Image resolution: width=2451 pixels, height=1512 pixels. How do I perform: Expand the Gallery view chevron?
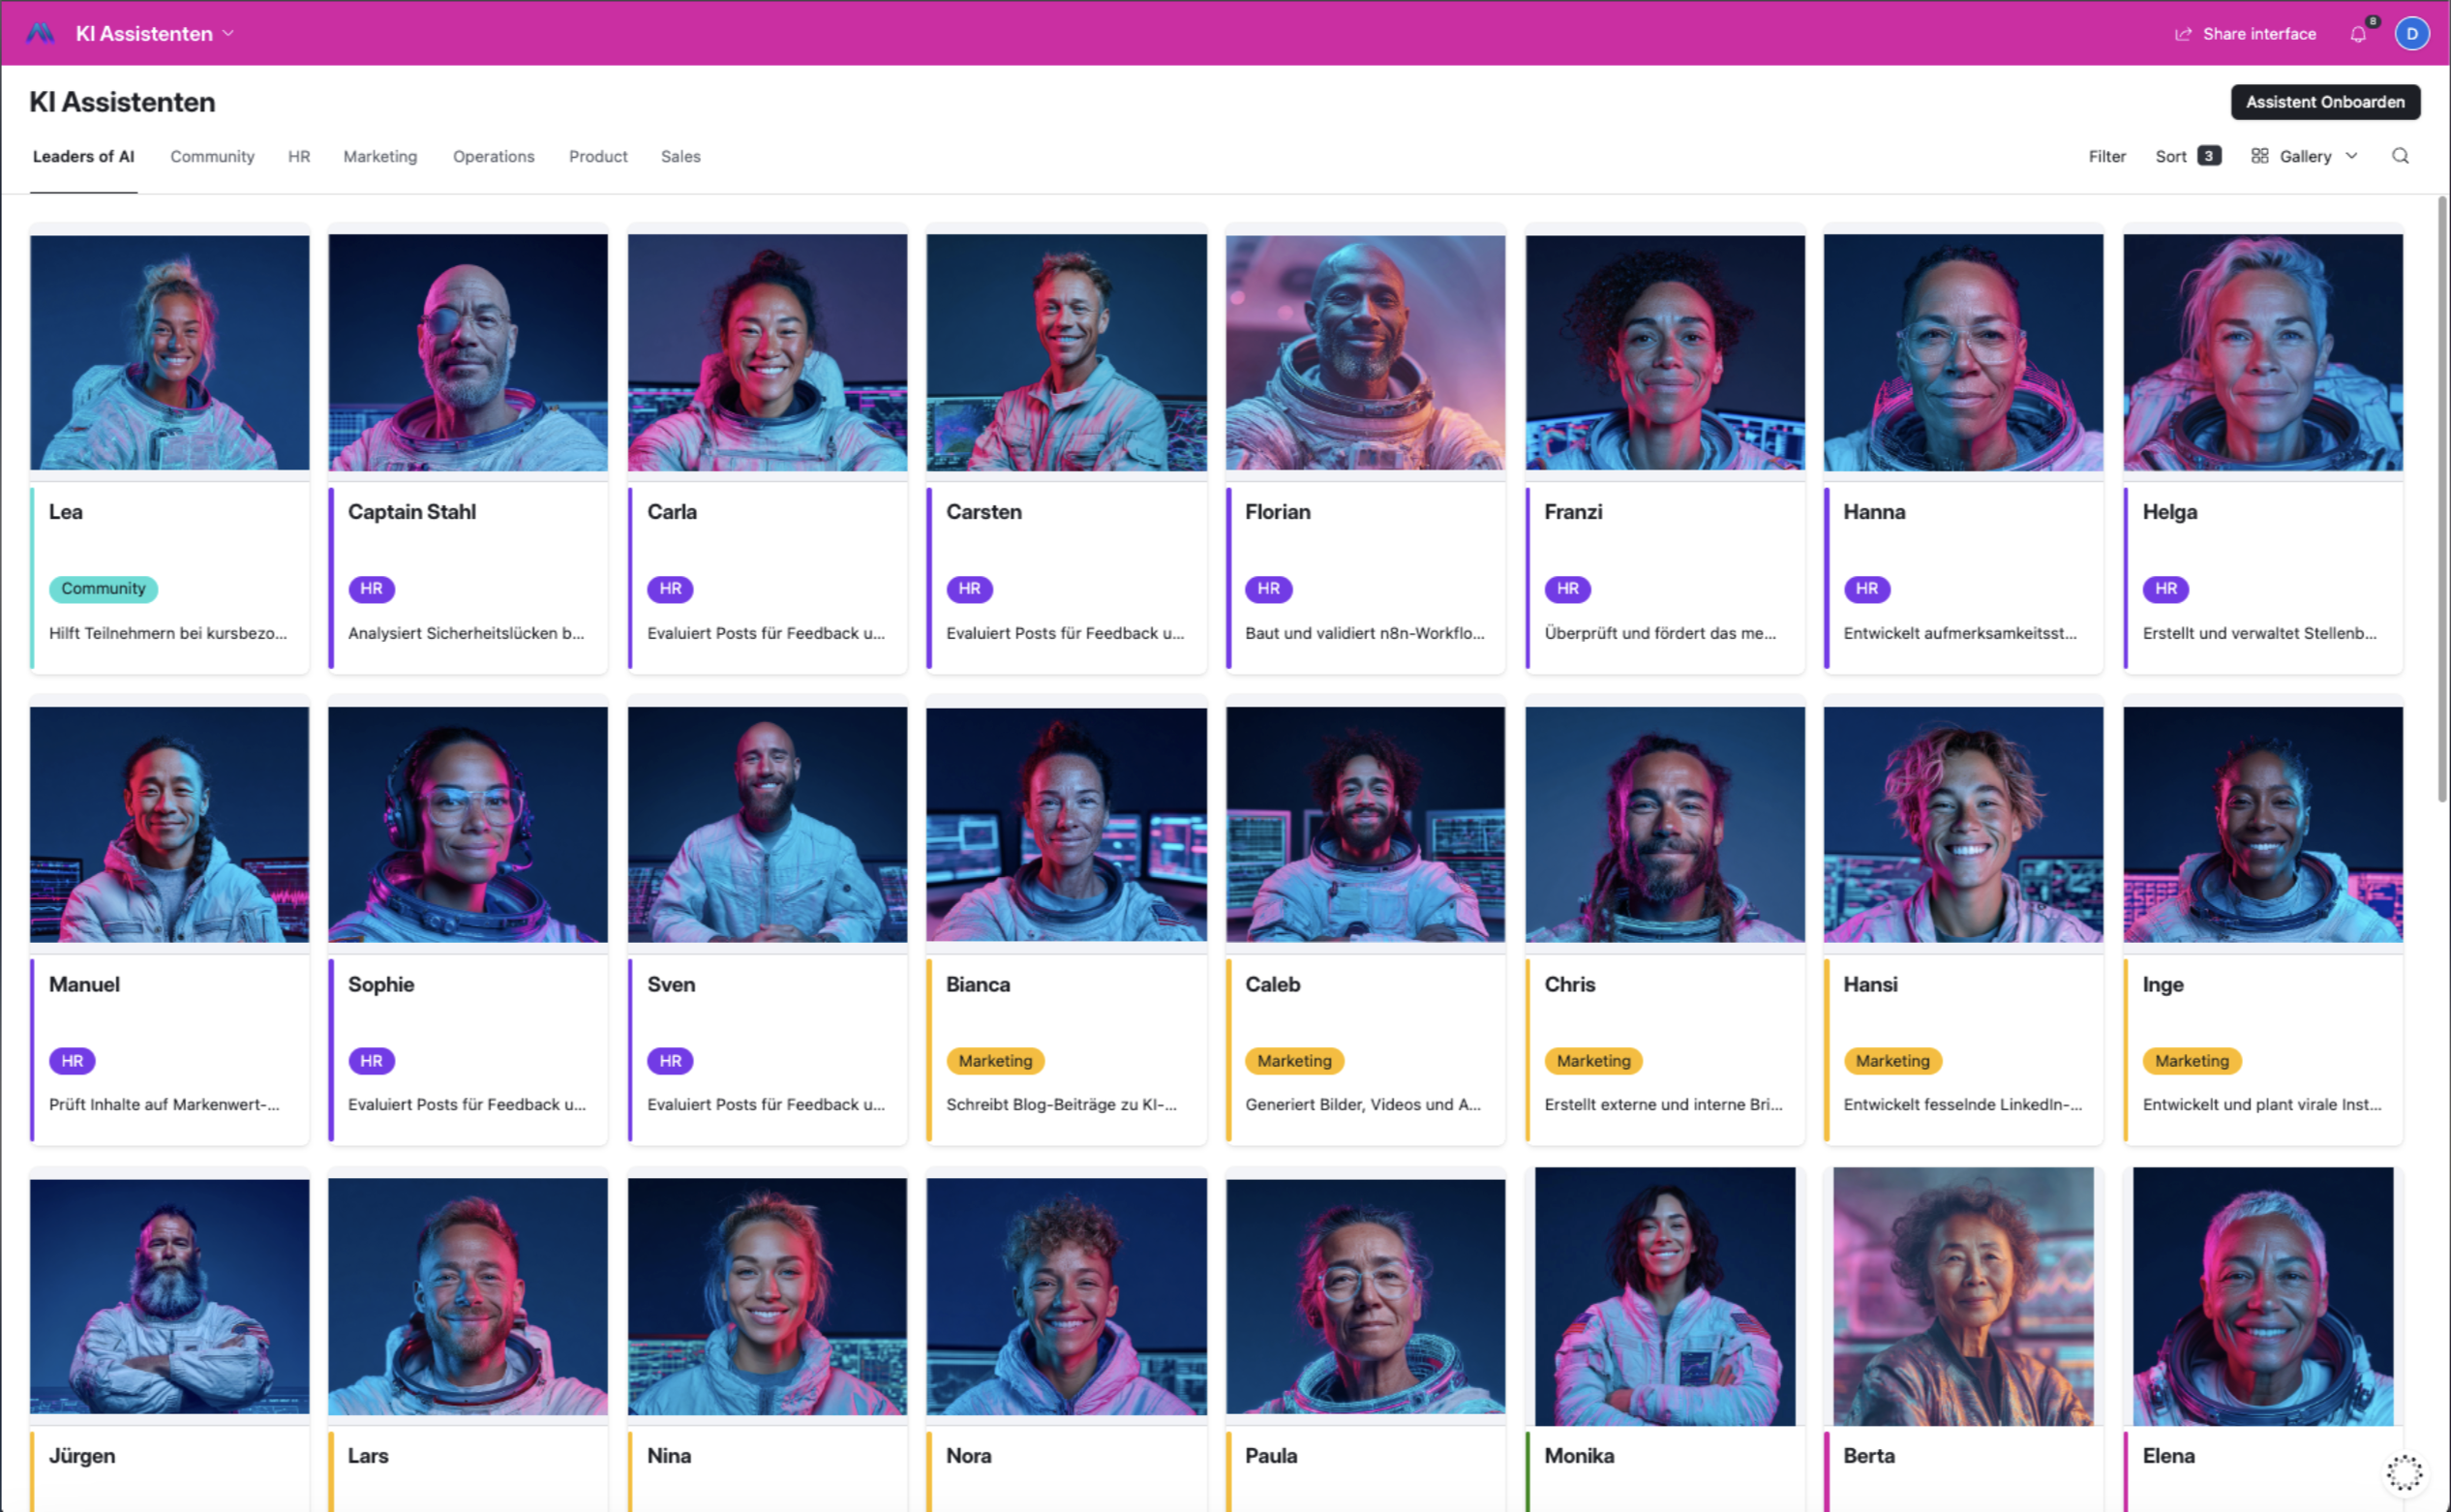pos(2351,156)
